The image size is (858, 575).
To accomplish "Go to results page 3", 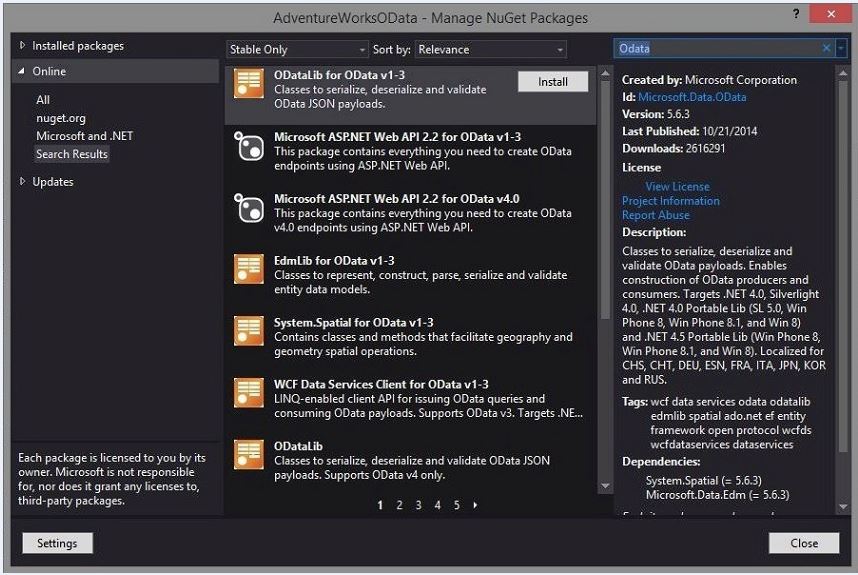I will click(x=419, y=505).
